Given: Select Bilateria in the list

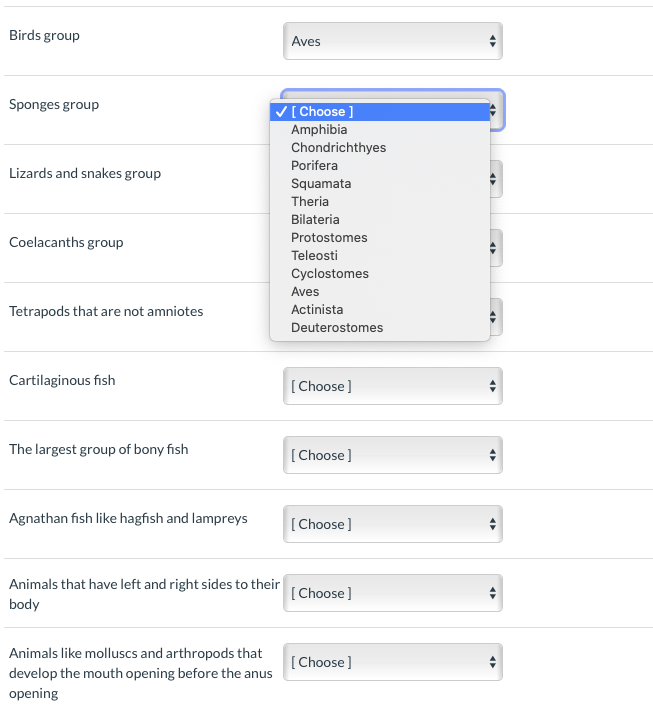Looking at the screenshot, I should pos(315,220).
